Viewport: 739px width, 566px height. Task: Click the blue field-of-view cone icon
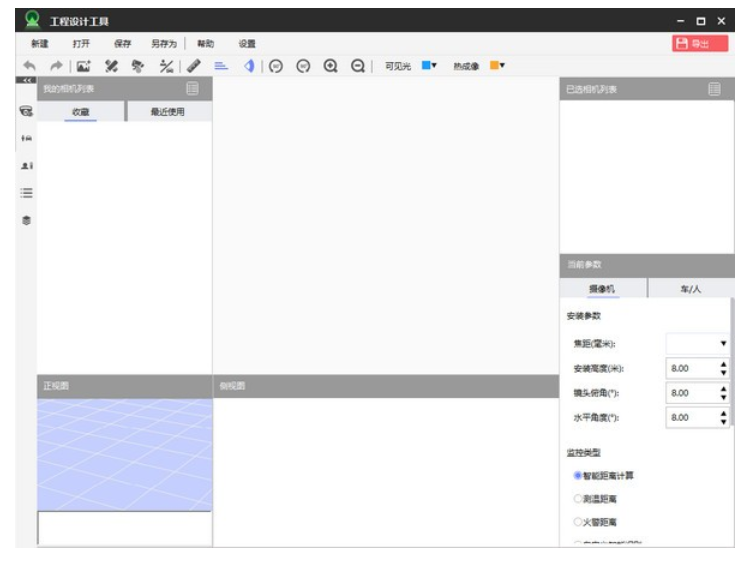tap(249, 66)
